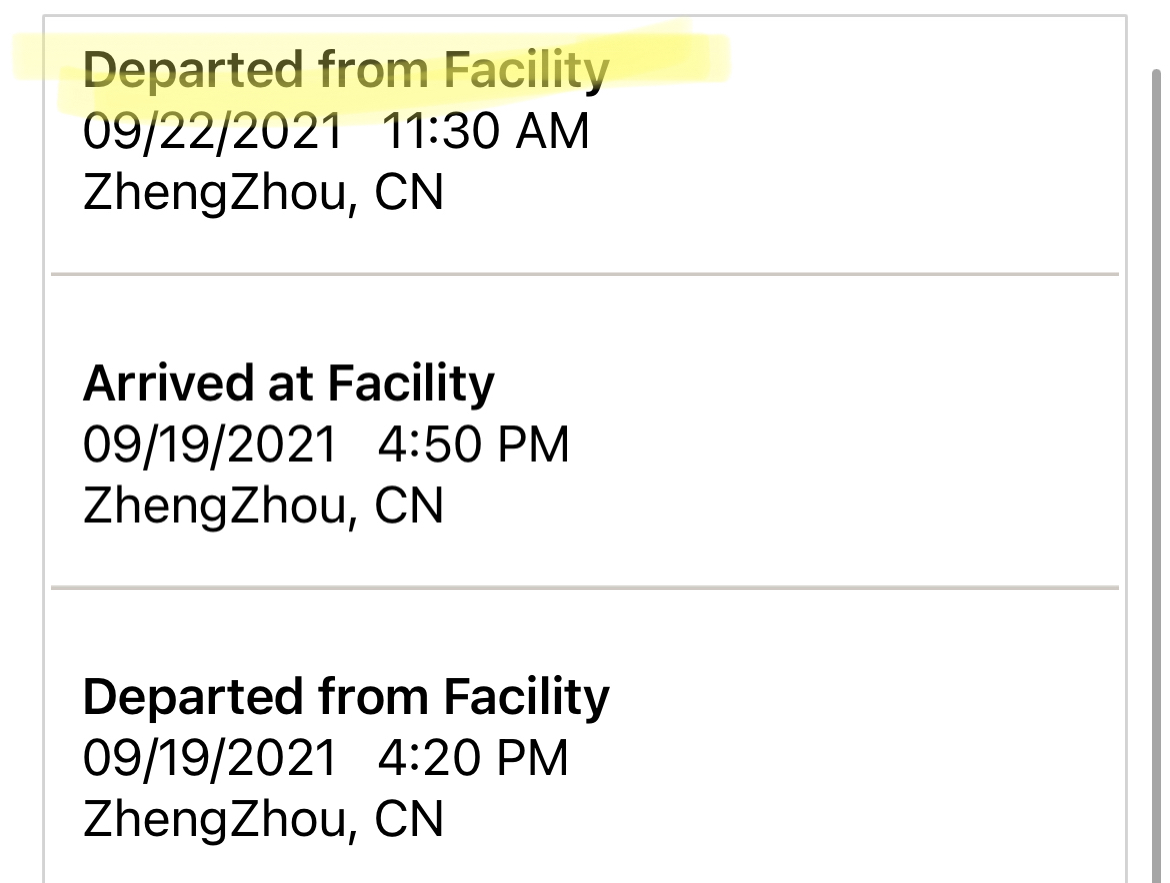The width and height of the screenshot is (1170, 883).
Task: Click ZhengZhou, CN under the 4:20 PM entry
Action: (x=263, y=819)
